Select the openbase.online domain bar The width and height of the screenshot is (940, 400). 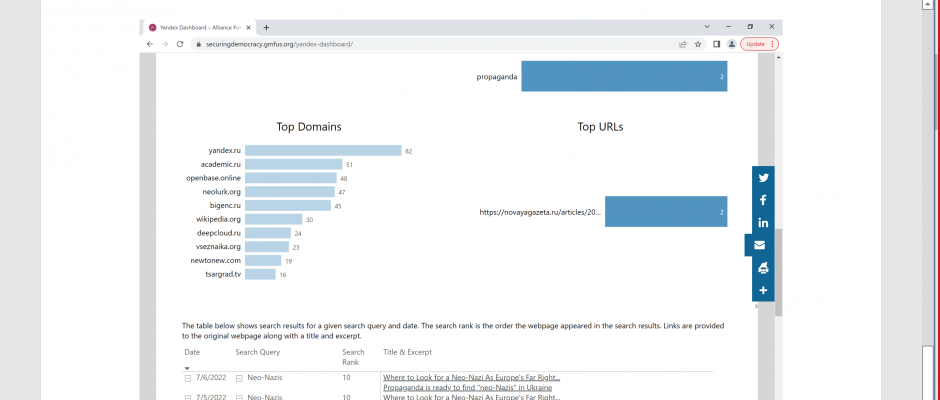(291, 178)
